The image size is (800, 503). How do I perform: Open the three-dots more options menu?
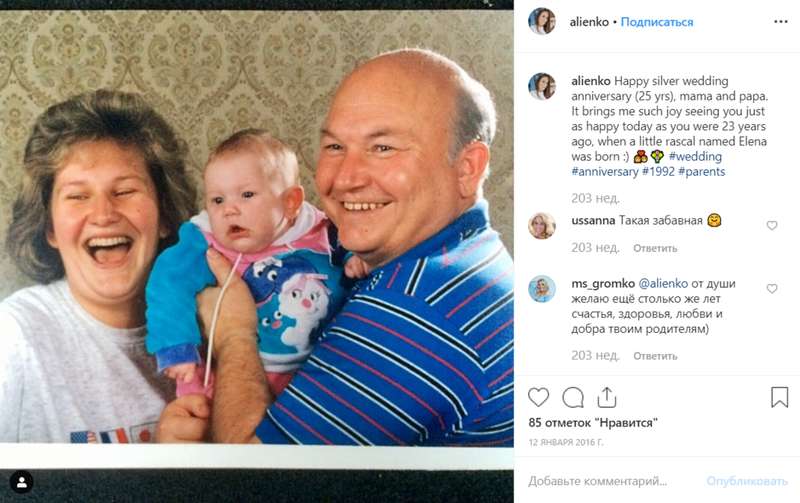[x=781, y=22]
